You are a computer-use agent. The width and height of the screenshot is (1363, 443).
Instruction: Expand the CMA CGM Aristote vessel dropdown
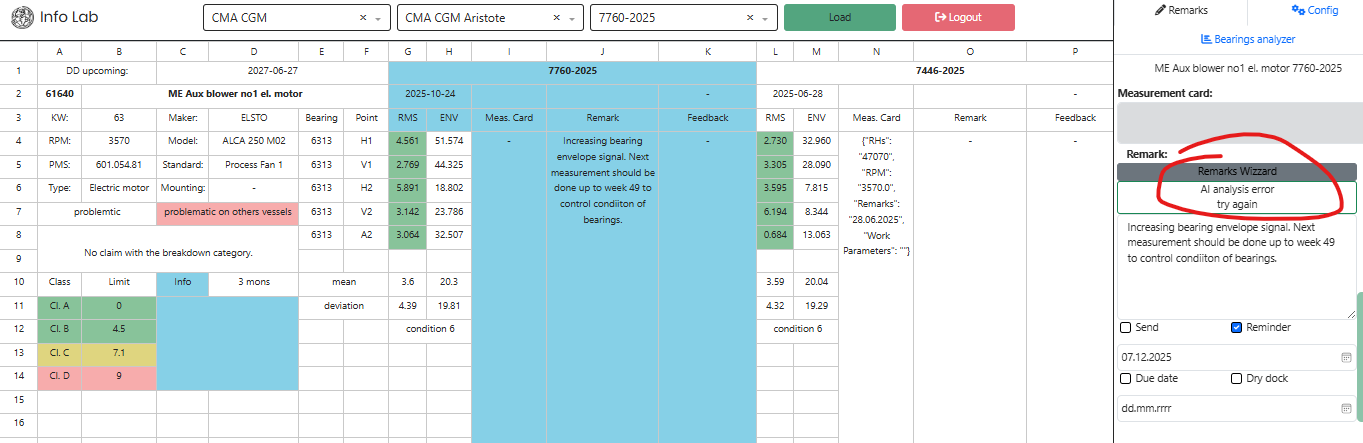coord(573,18)
